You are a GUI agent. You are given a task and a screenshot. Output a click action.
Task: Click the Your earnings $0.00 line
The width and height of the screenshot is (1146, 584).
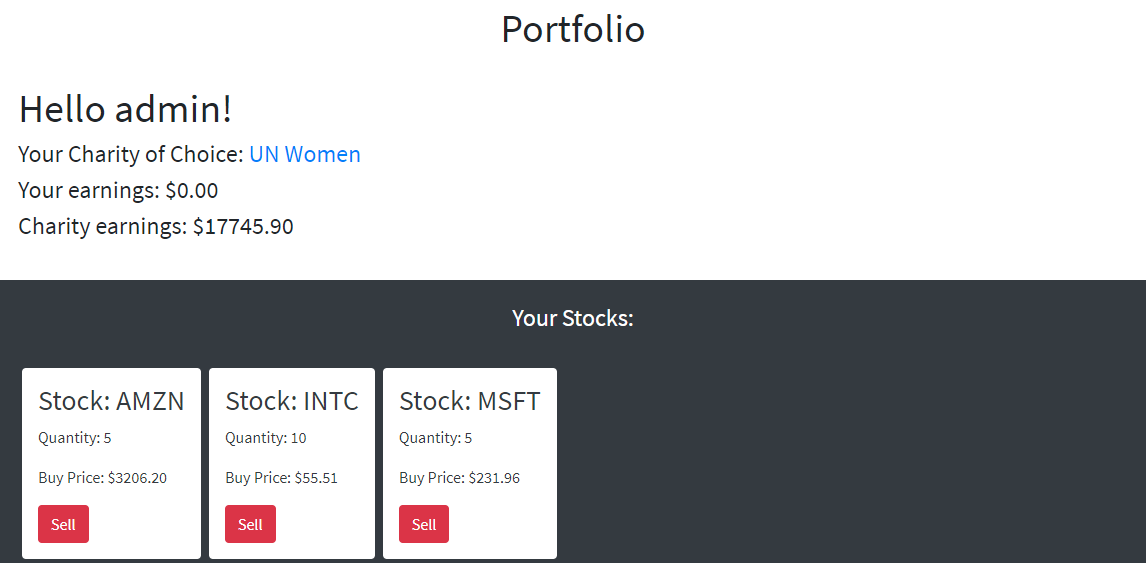118,190
